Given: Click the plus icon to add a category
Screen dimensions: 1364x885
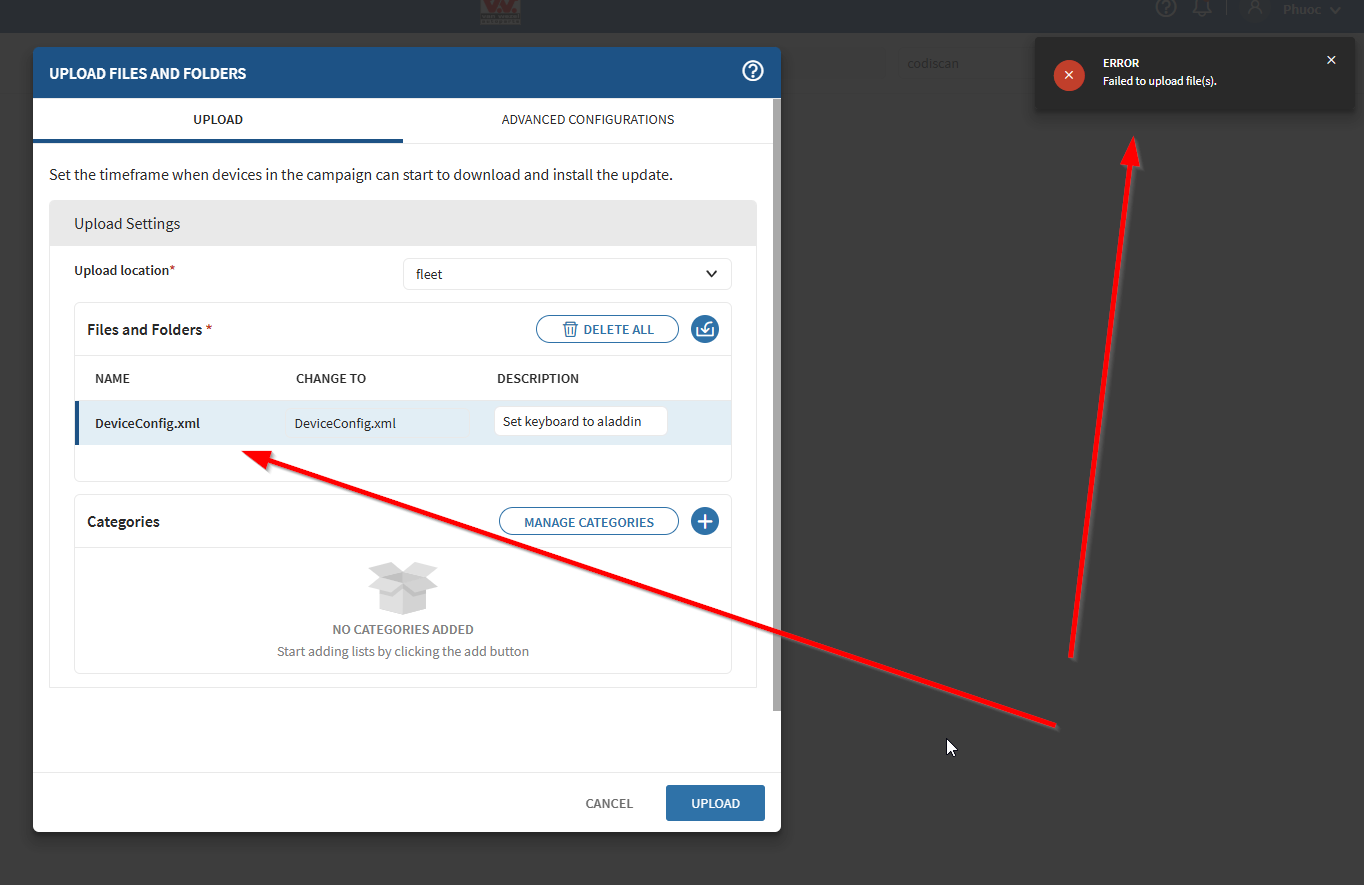Looking at the screenshot, I should click(x=705, y=521).
